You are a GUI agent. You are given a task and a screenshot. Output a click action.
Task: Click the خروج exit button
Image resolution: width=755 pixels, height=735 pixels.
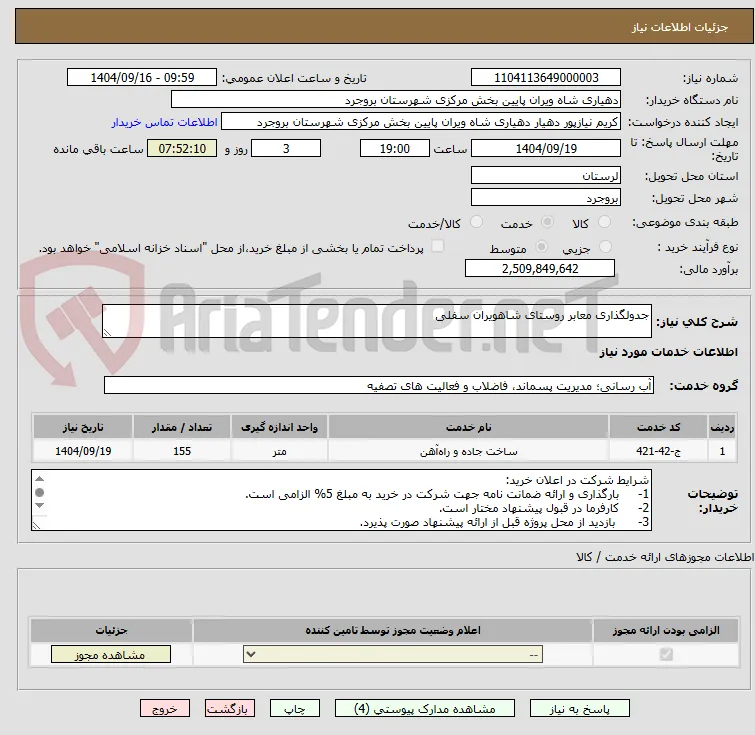165,709
